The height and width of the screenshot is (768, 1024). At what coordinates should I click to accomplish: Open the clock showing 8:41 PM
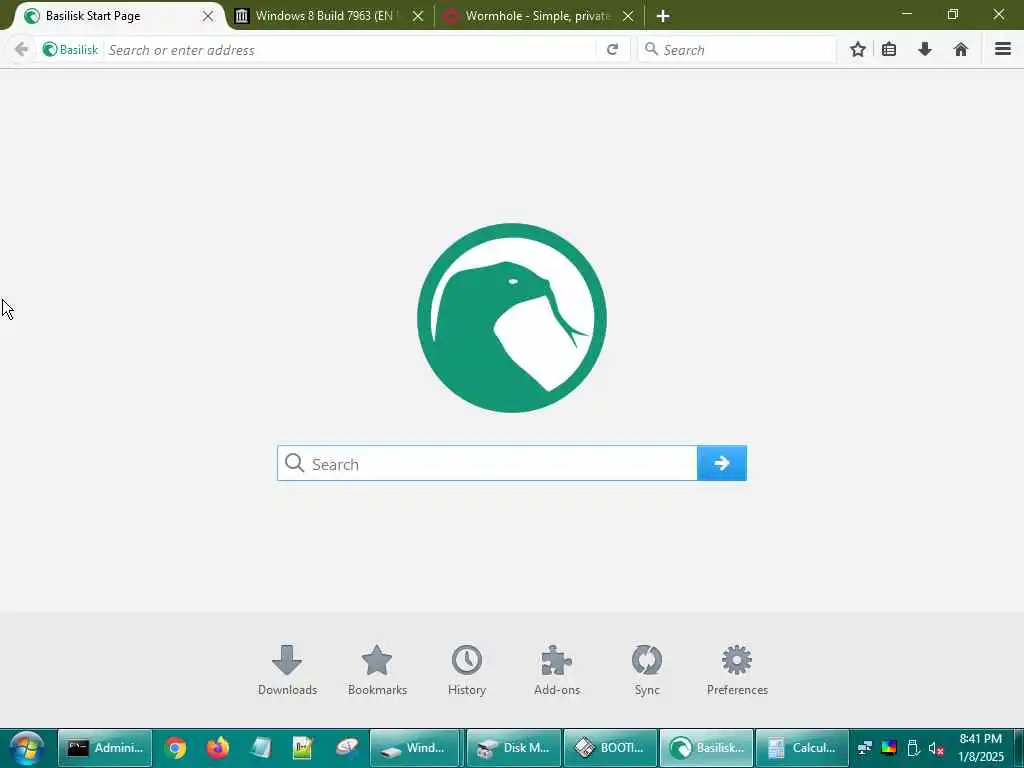click(x=981, y=748)
